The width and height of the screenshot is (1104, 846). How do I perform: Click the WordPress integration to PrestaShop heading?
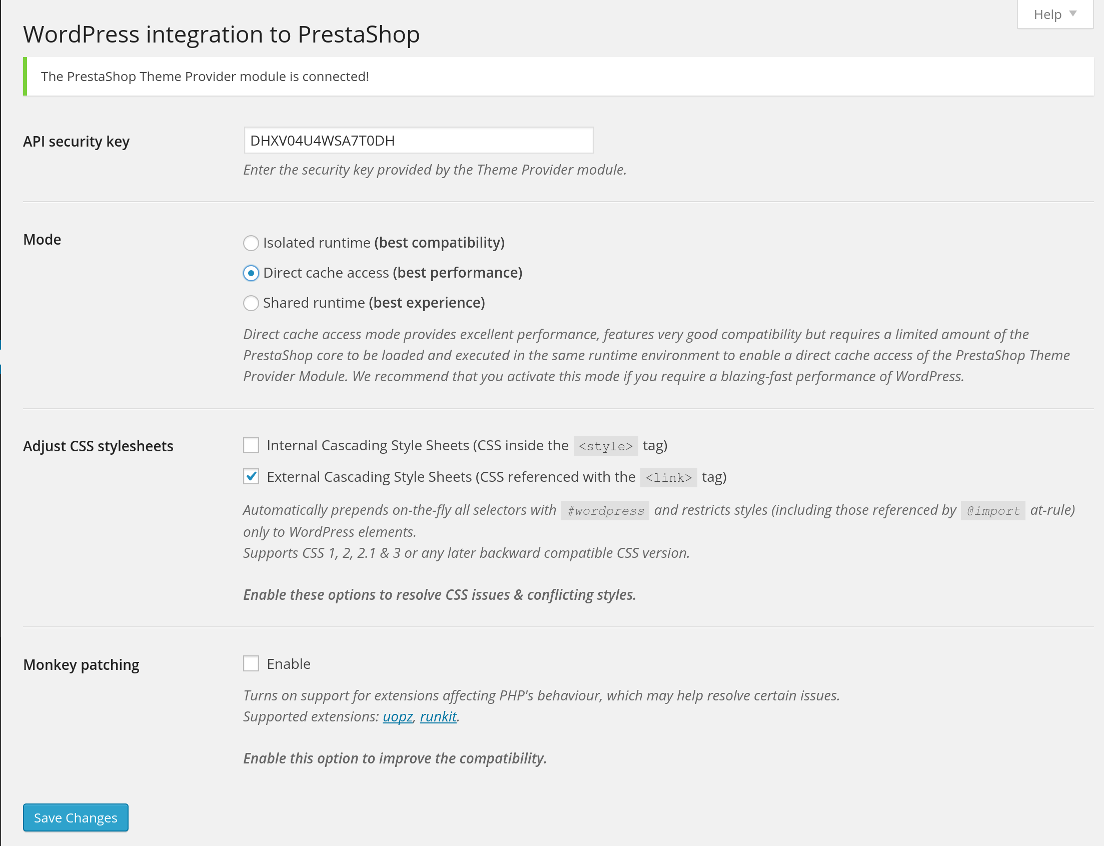221,34
